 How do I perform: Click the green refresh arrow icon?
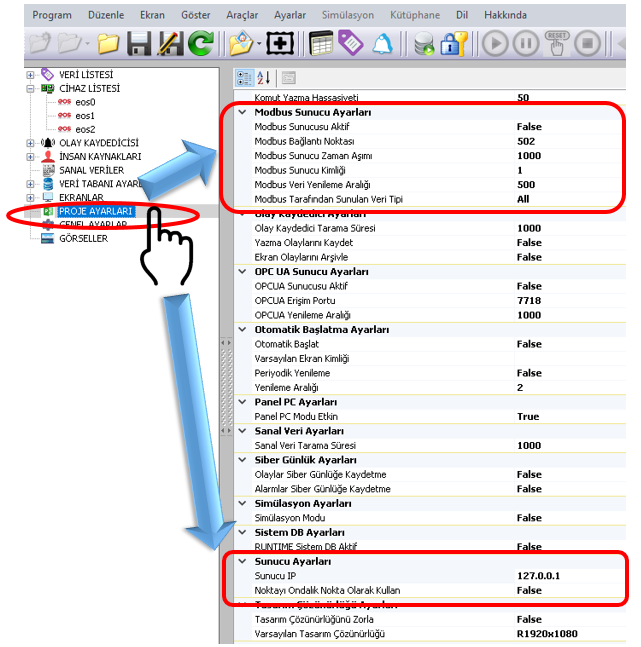coord(201,43)
